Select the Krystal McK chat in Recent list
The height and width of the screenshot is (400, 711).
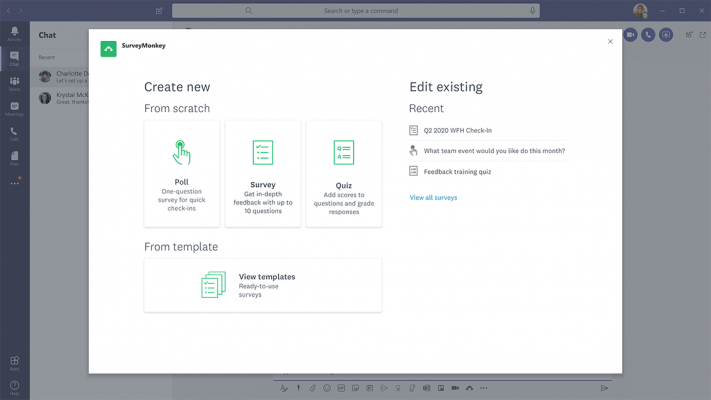(59, 98)
